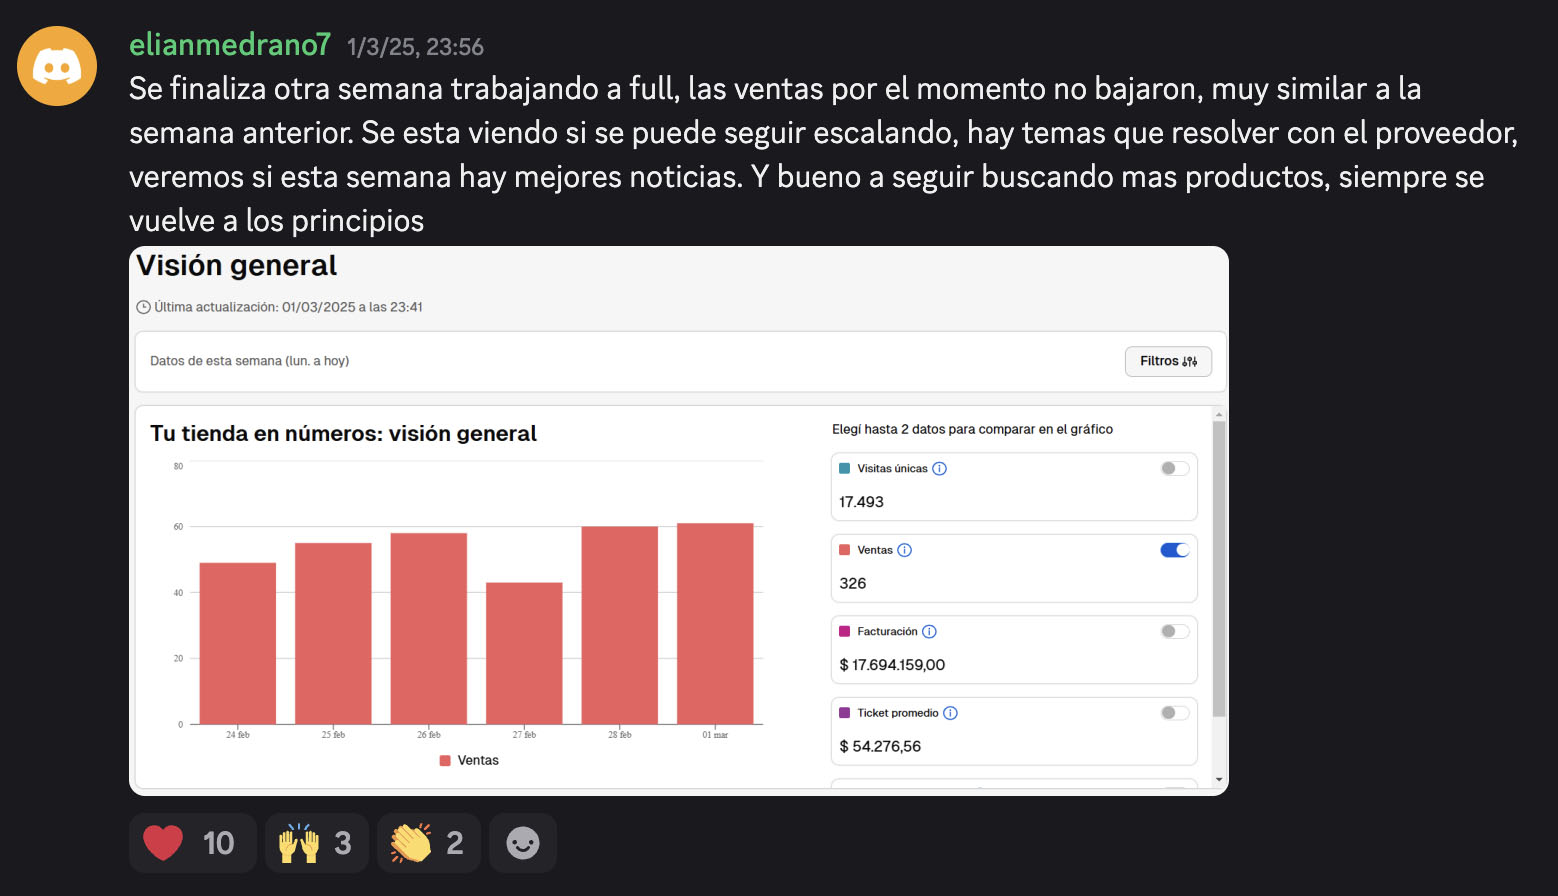Click the info icon beside Facturación
1558x896 pixels.
929,632
